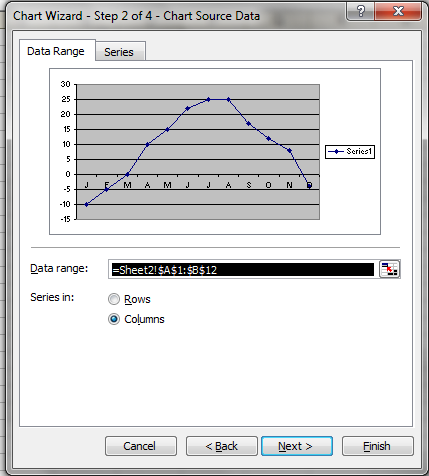Click Finish to complete the chart
This screenshot has width=429, height=476.
378,446
